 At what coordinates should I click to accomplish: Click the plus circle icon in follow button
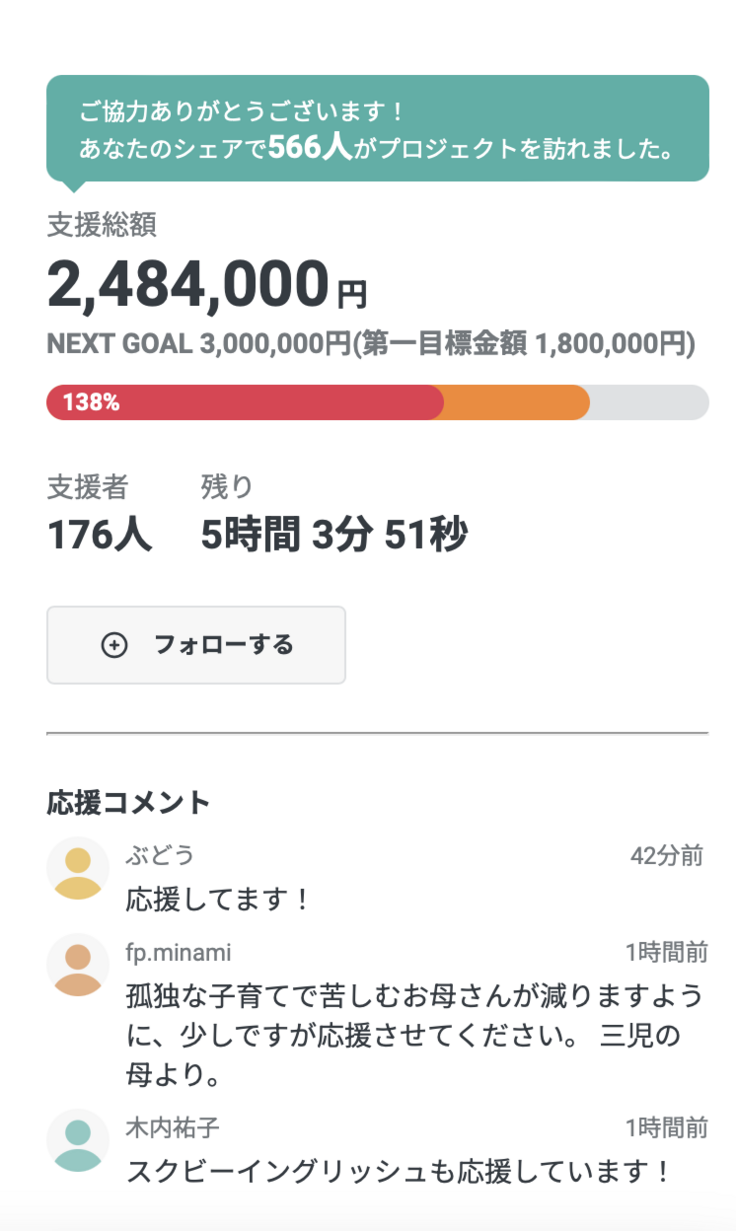(x=115, y=645)
